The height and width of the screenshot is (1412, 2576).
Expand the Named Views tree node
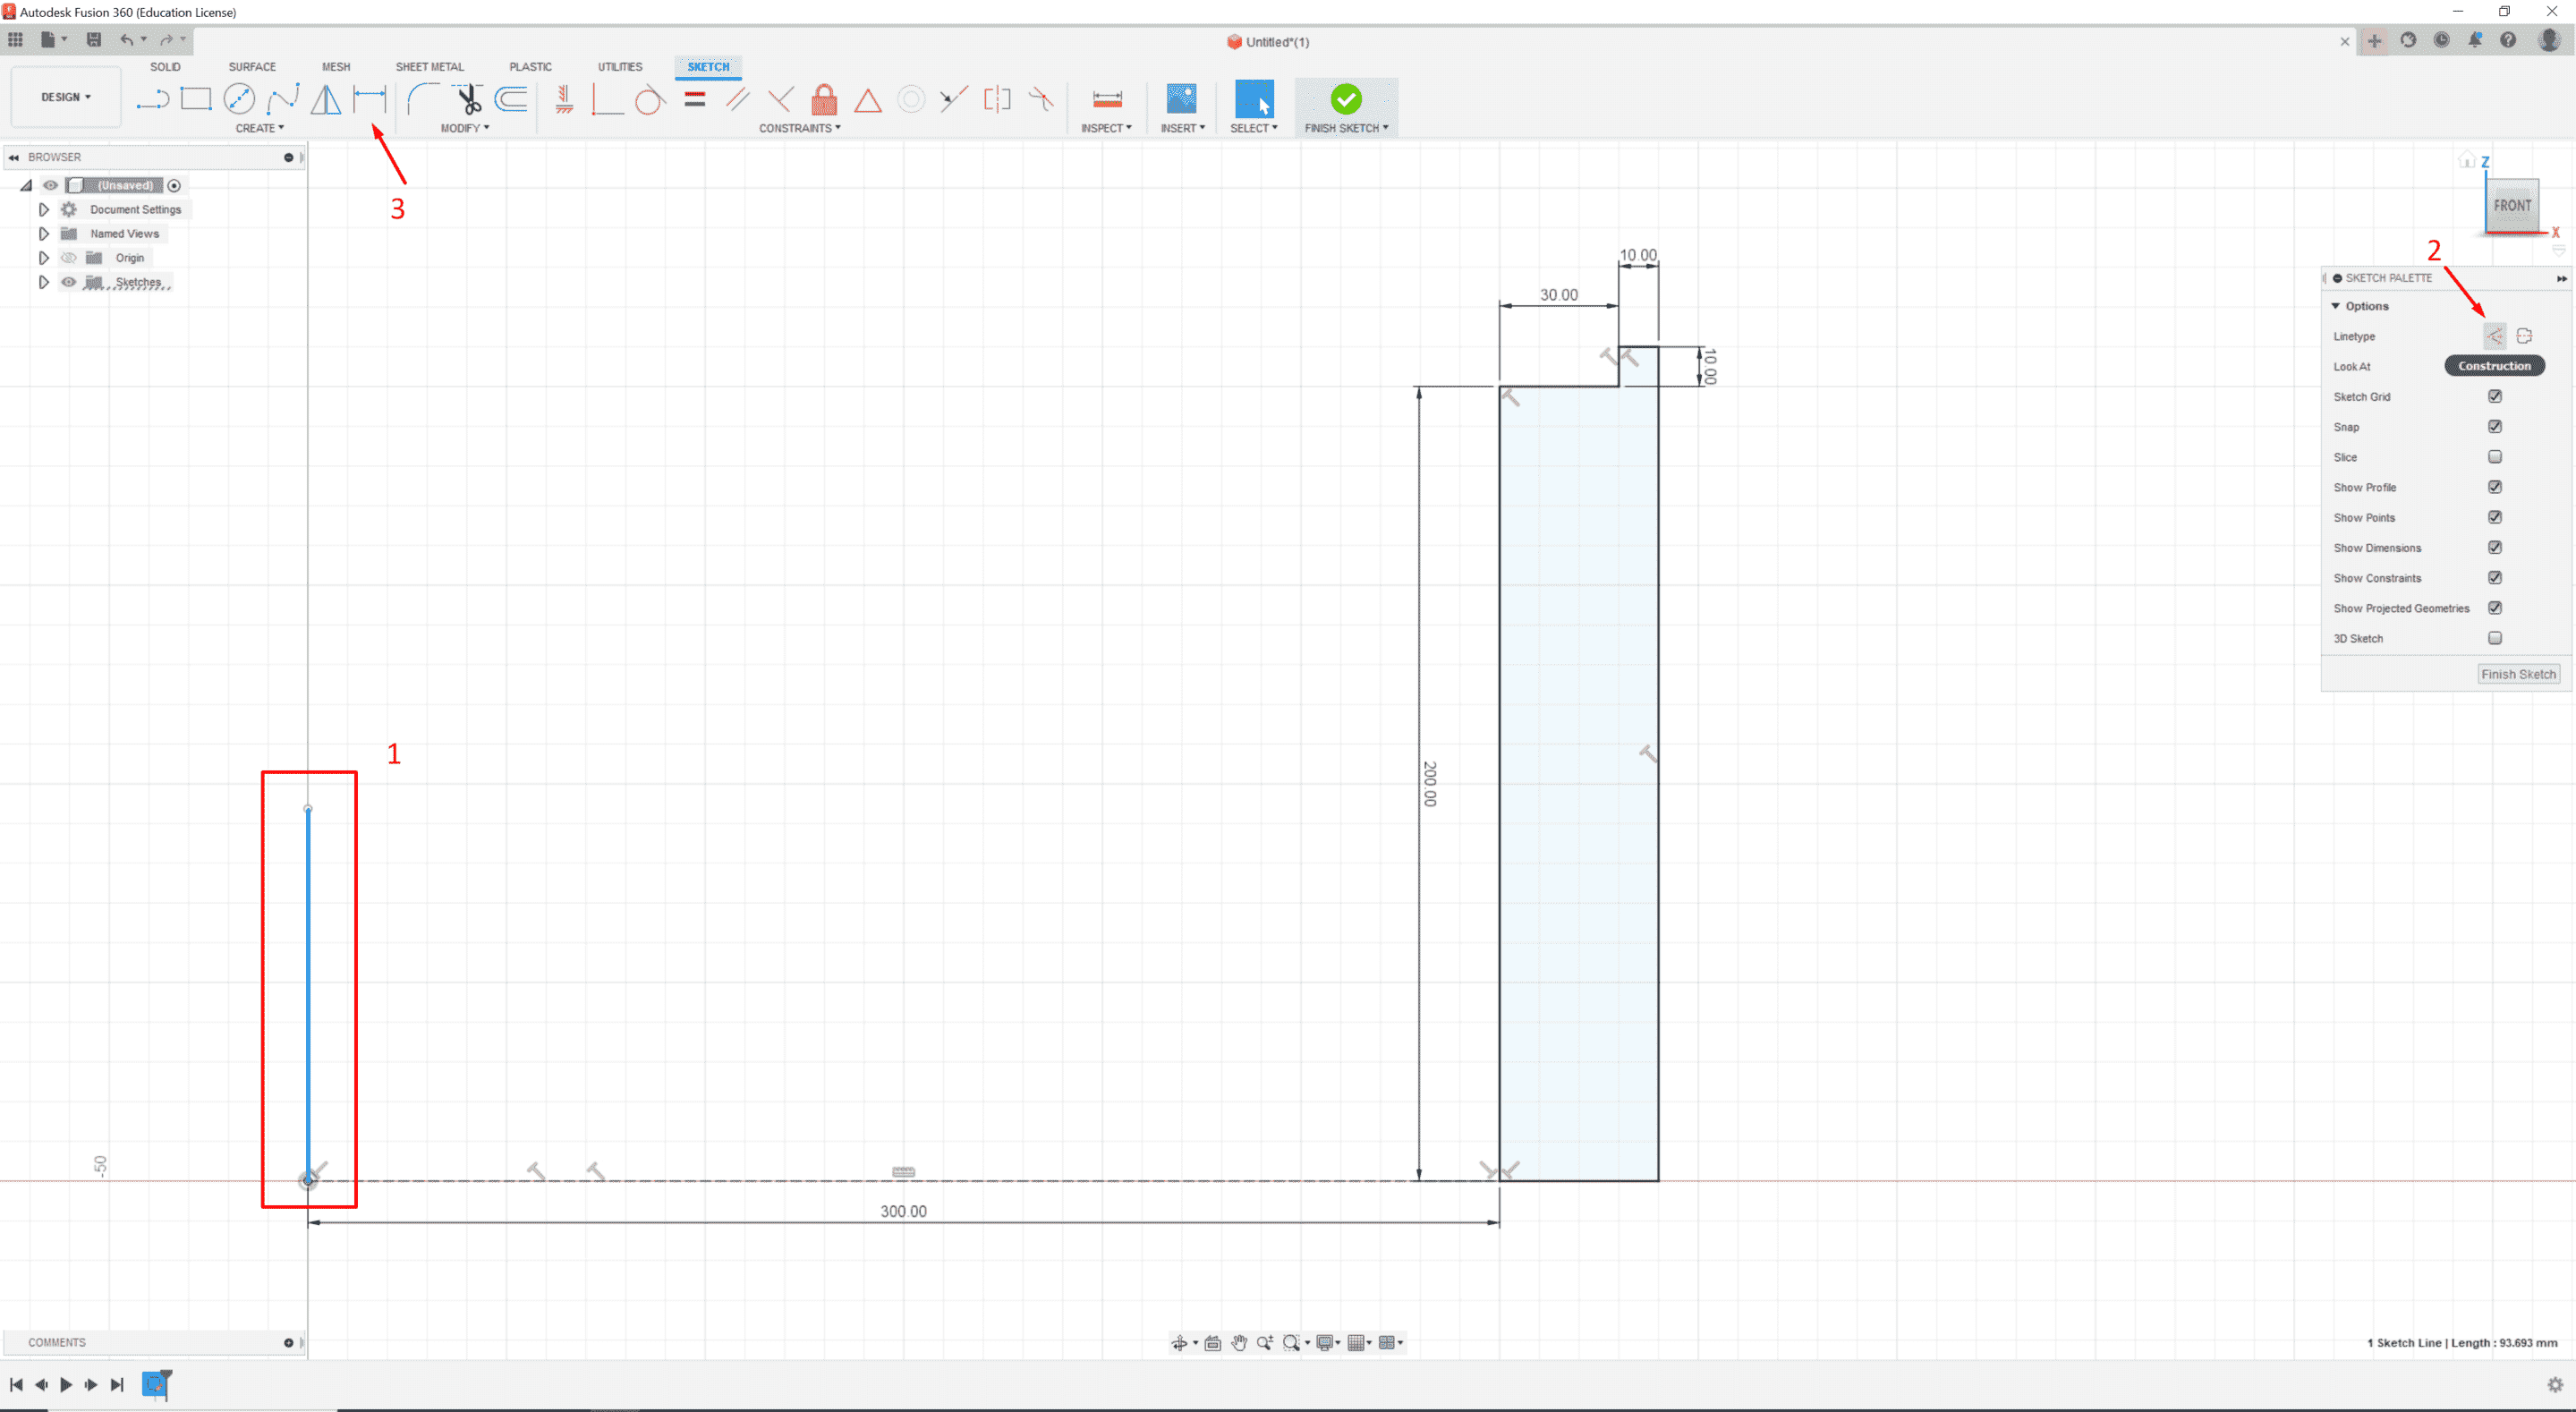44,234
